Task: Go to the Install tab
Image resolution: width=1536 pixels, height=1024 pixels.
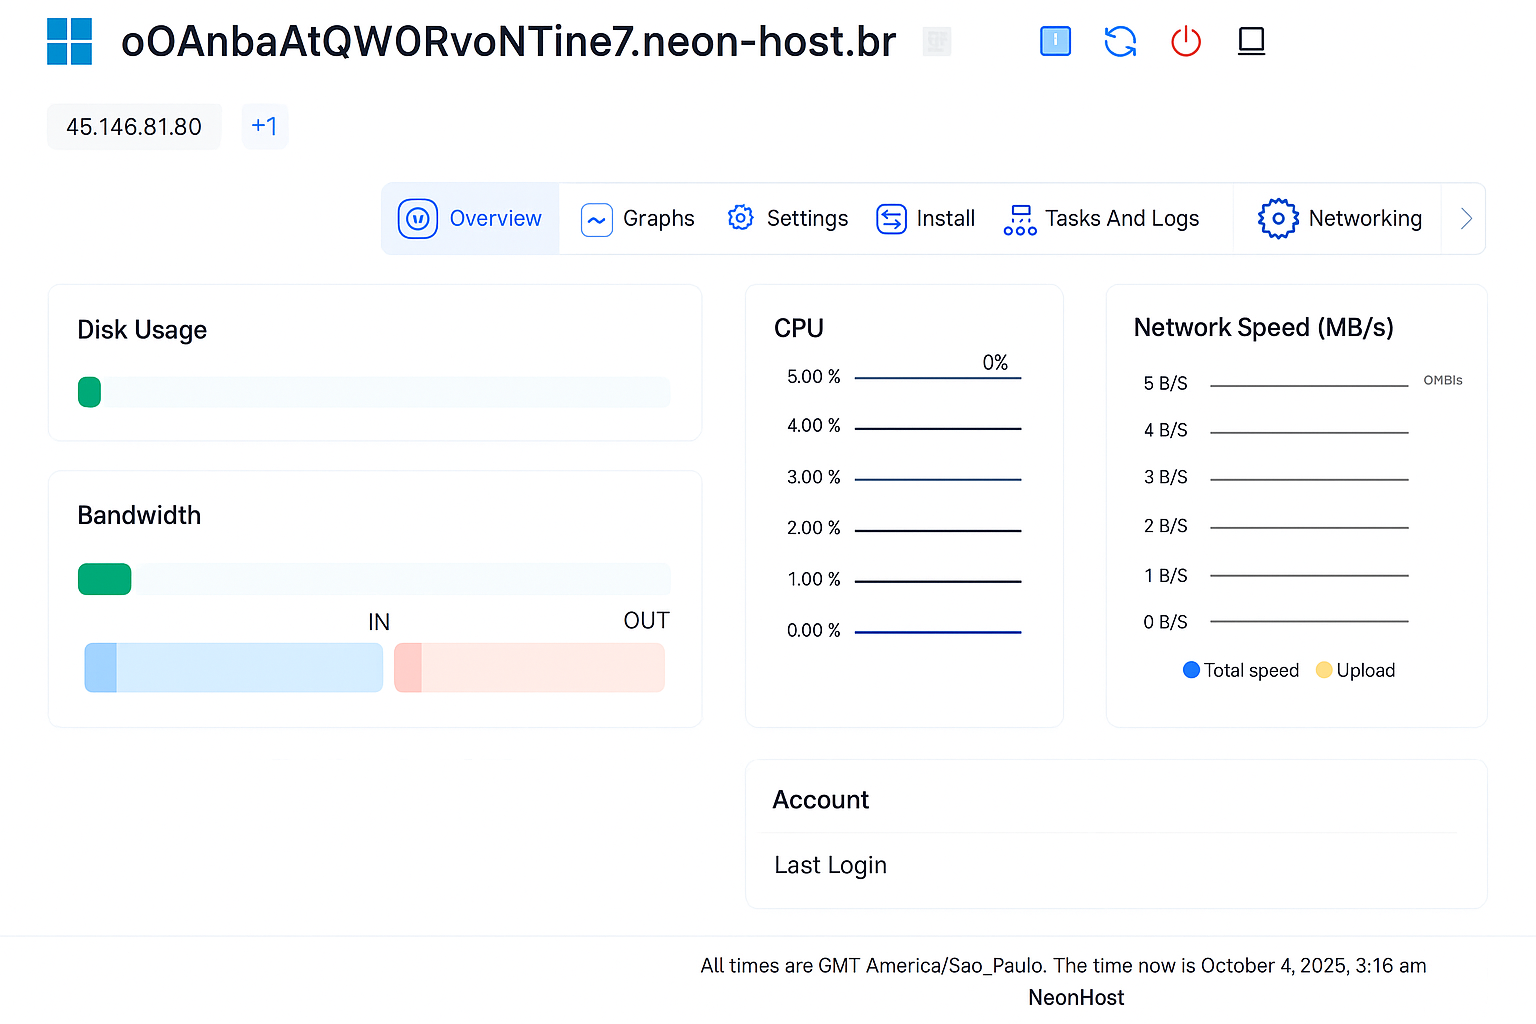Action: tap(926, 218)
